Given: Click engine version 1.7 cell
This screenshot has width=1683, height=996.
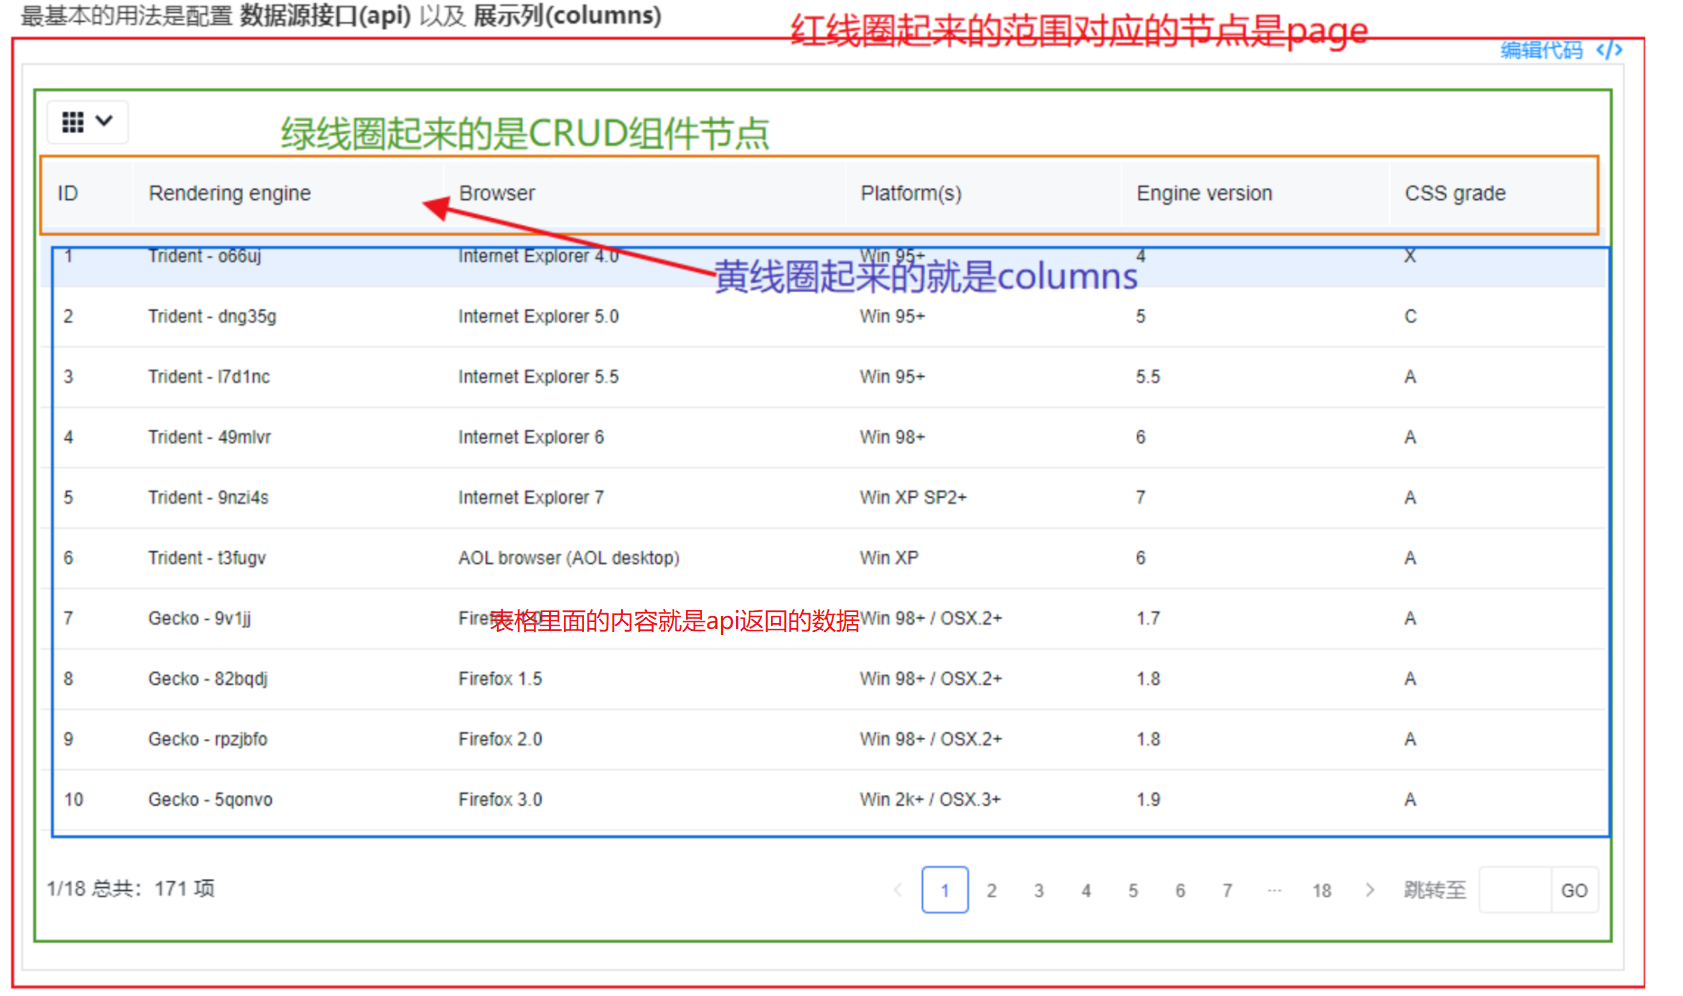Looking at the screenshot, I should (x=1148, y=618).
